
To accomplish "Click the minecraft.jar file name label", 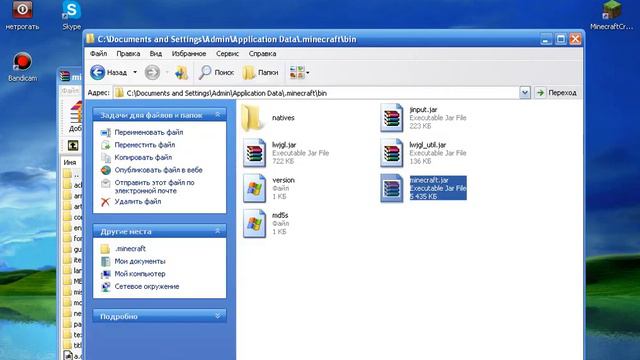I will click(x=429, y=180).
